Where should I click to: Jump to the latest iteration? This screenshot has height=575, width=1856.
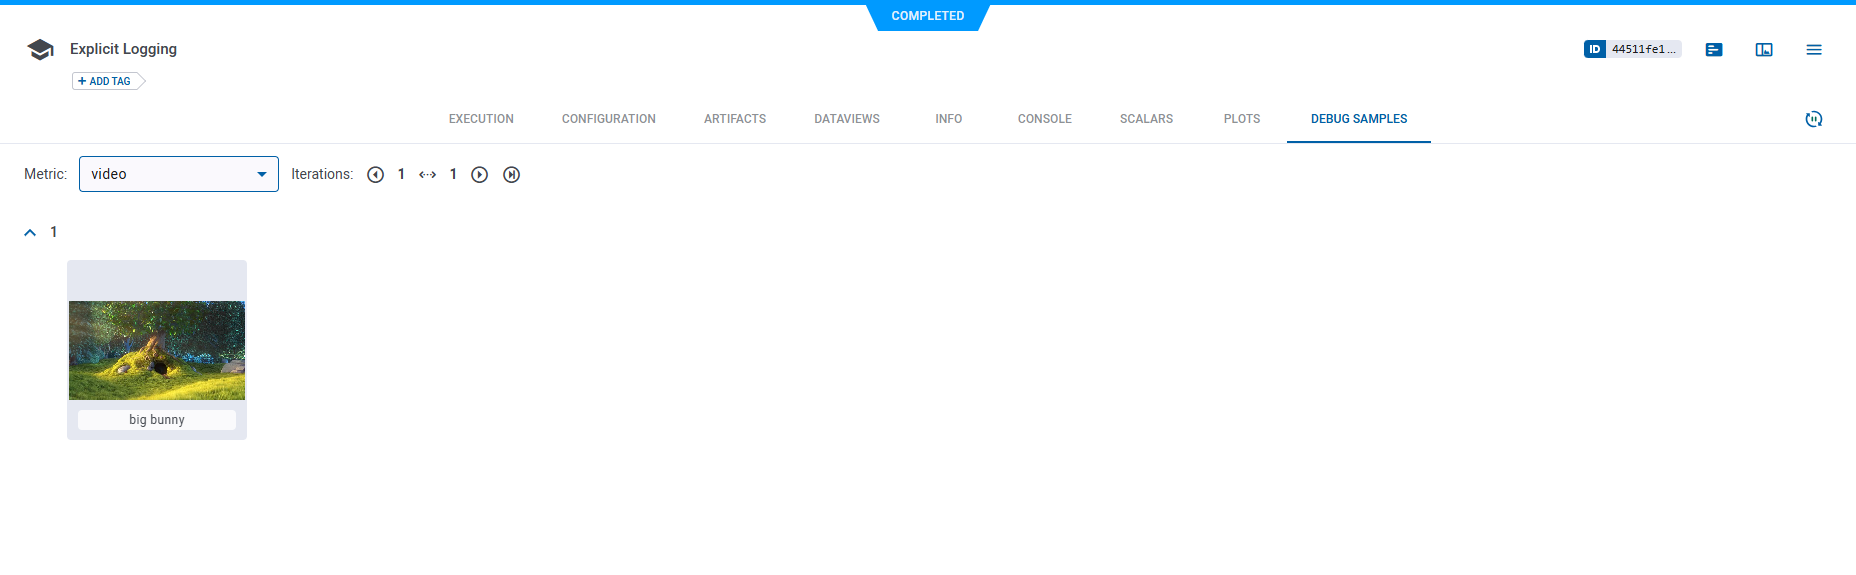[x=511, y=175]
